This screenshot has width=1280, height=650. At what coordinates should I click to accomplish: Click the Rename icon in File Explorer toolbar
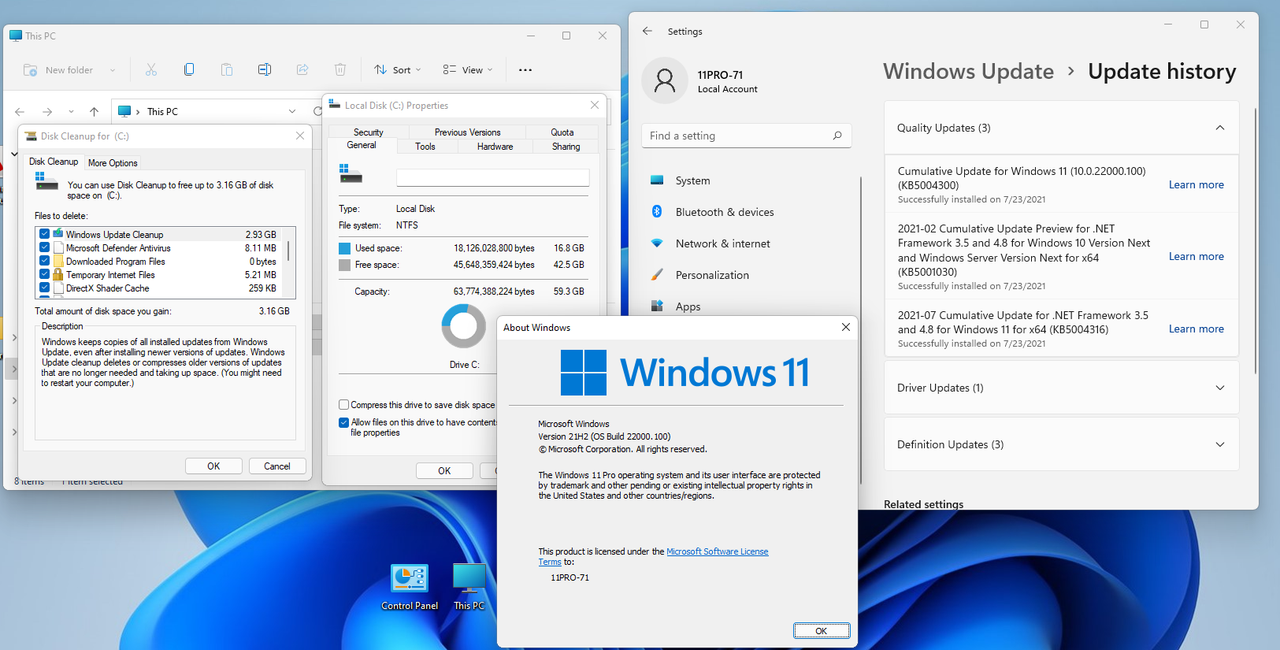tap(264, 70)
